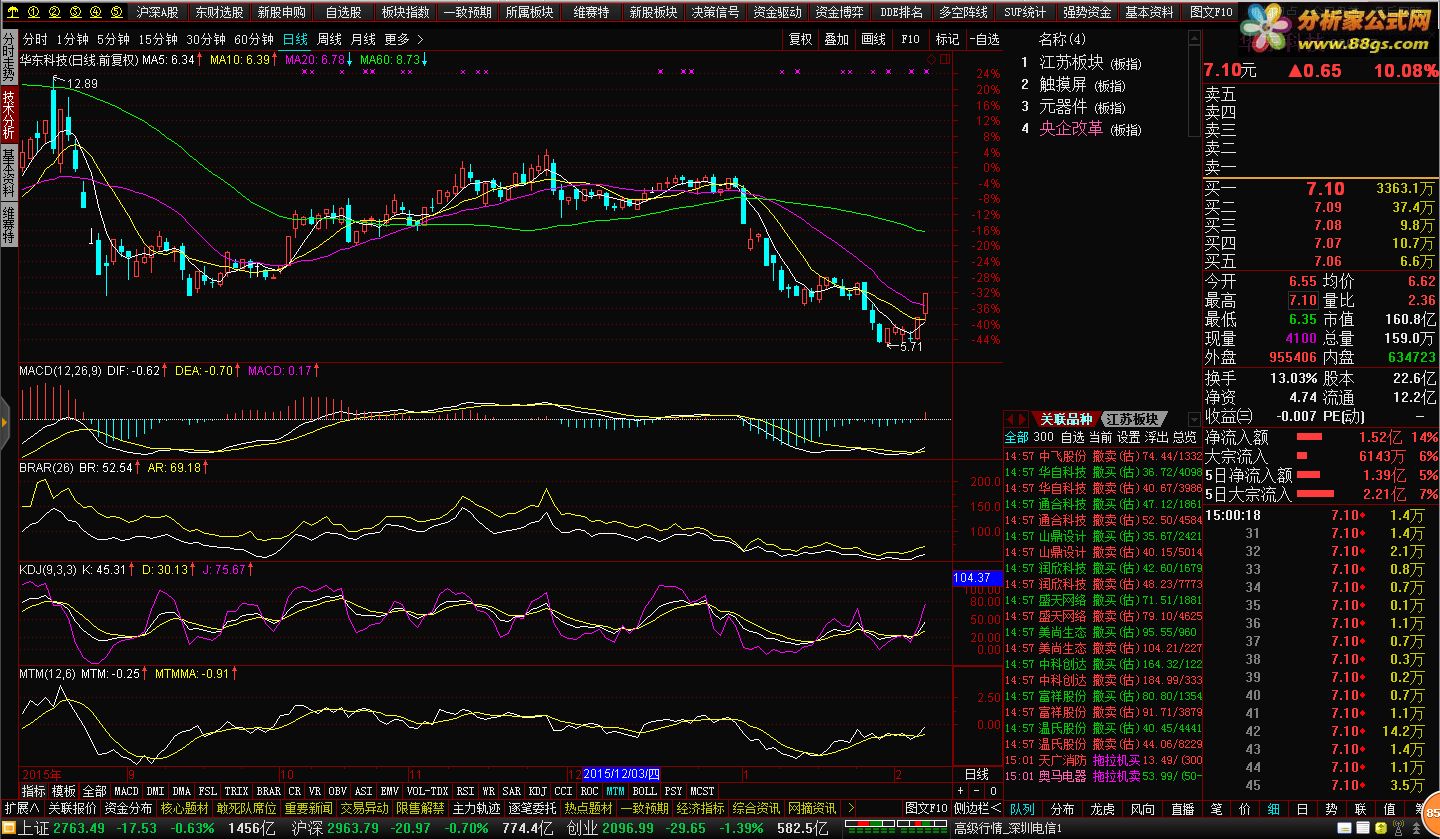The width and height of the screenshot is (1440, 839).
Task: Select the MACD indicator tab
Action: [126, 791]
